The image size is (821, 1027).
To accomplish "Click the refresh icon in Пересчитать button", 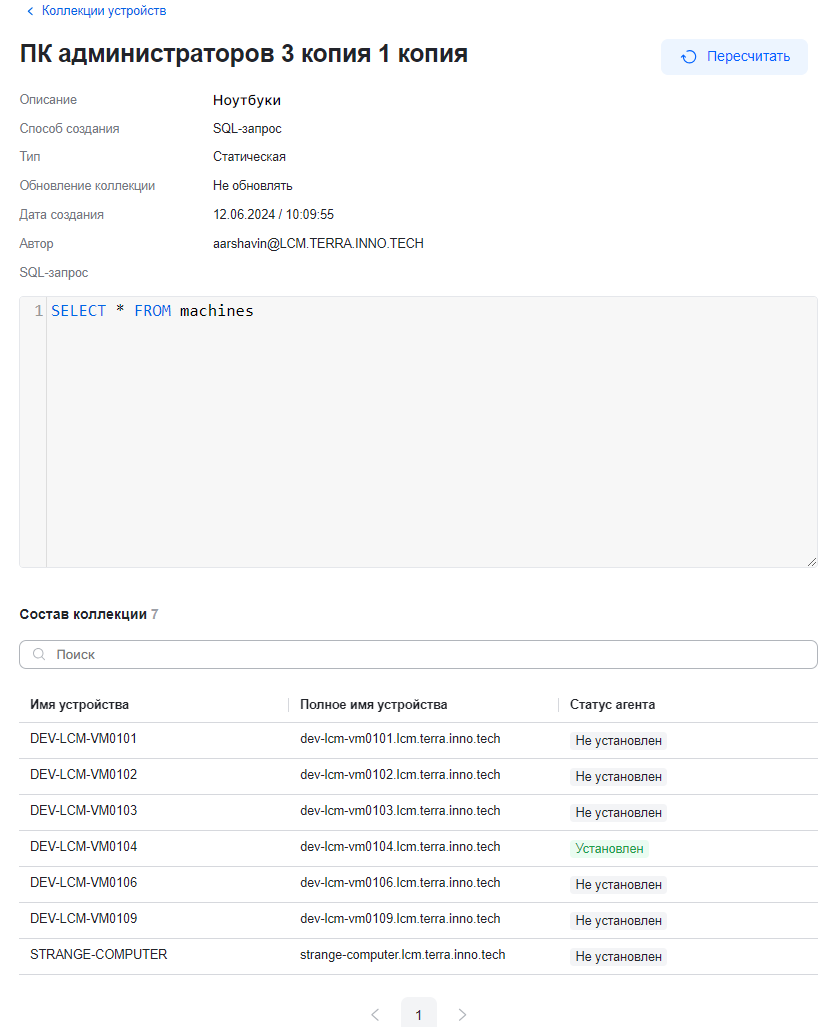I will 688,57.
